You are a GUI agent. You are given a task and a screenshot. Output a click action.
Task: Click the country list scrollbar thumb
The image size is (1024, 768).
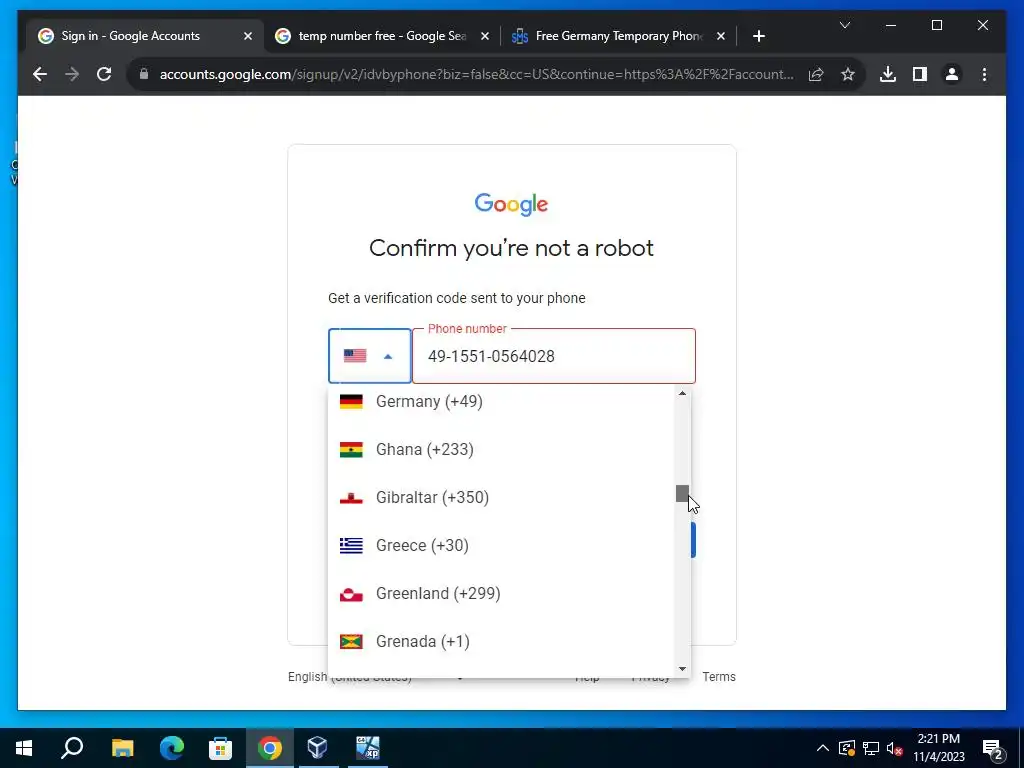pos(682,494)
